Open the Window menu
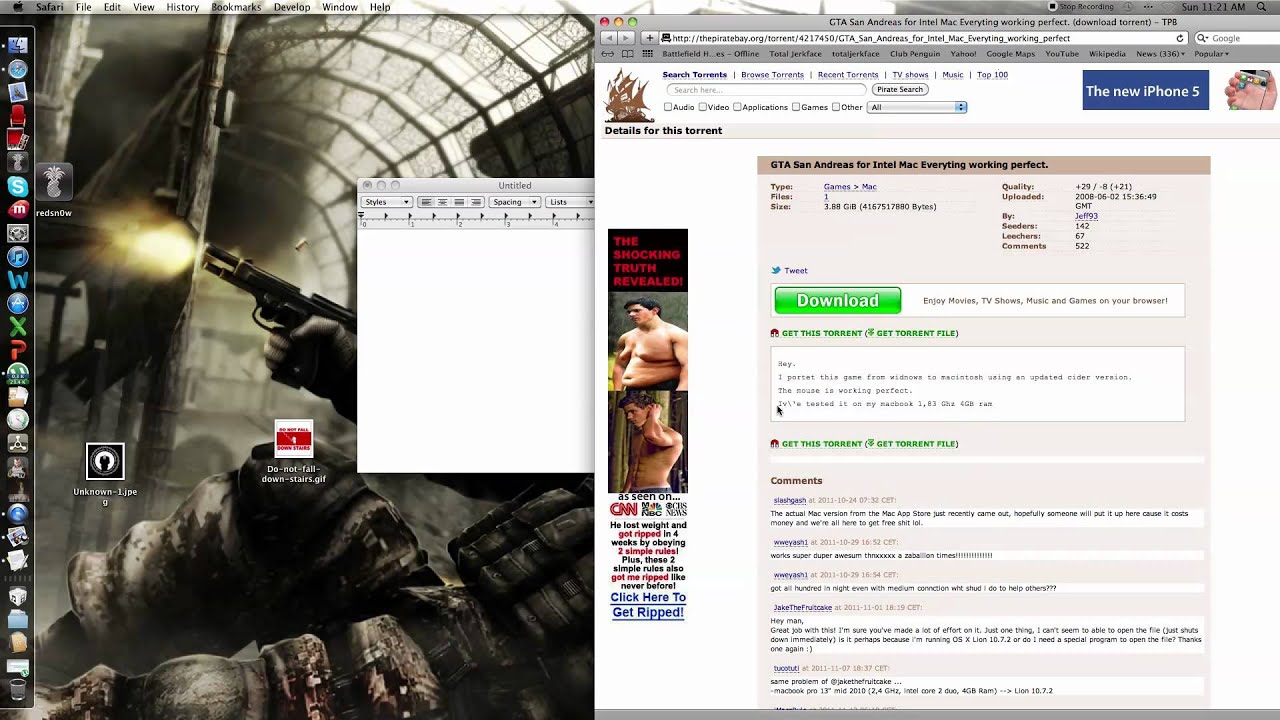 340,7
